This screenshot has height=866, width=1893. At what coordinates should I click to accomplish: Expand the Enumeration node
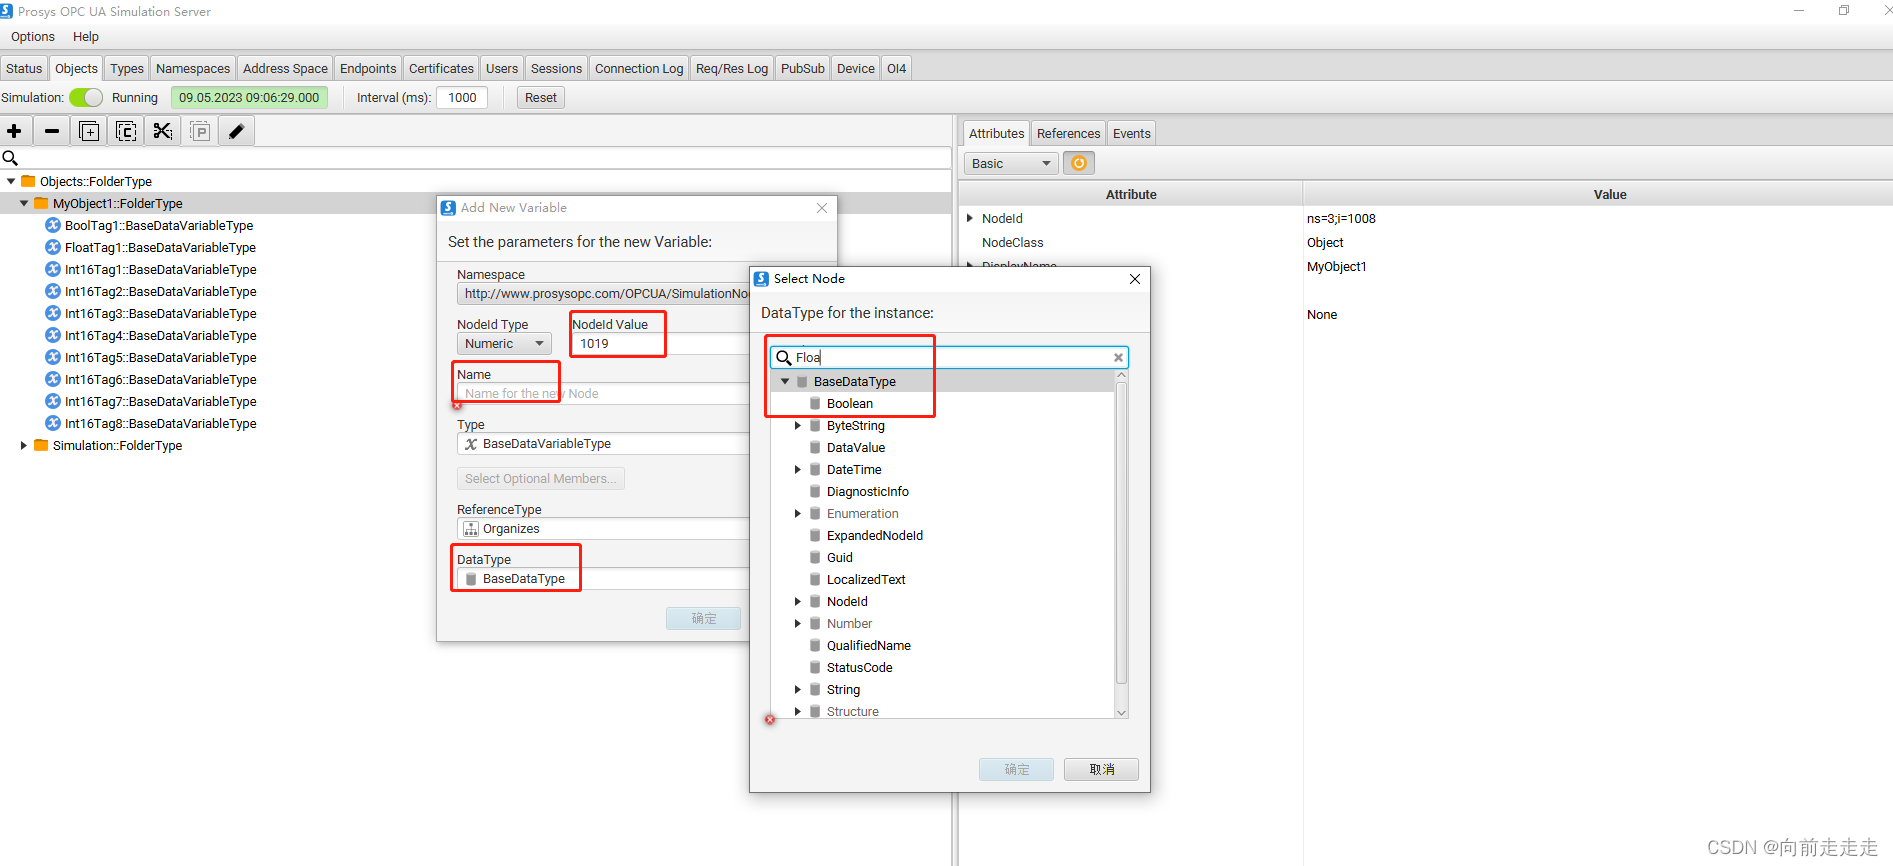pos(798,514)
